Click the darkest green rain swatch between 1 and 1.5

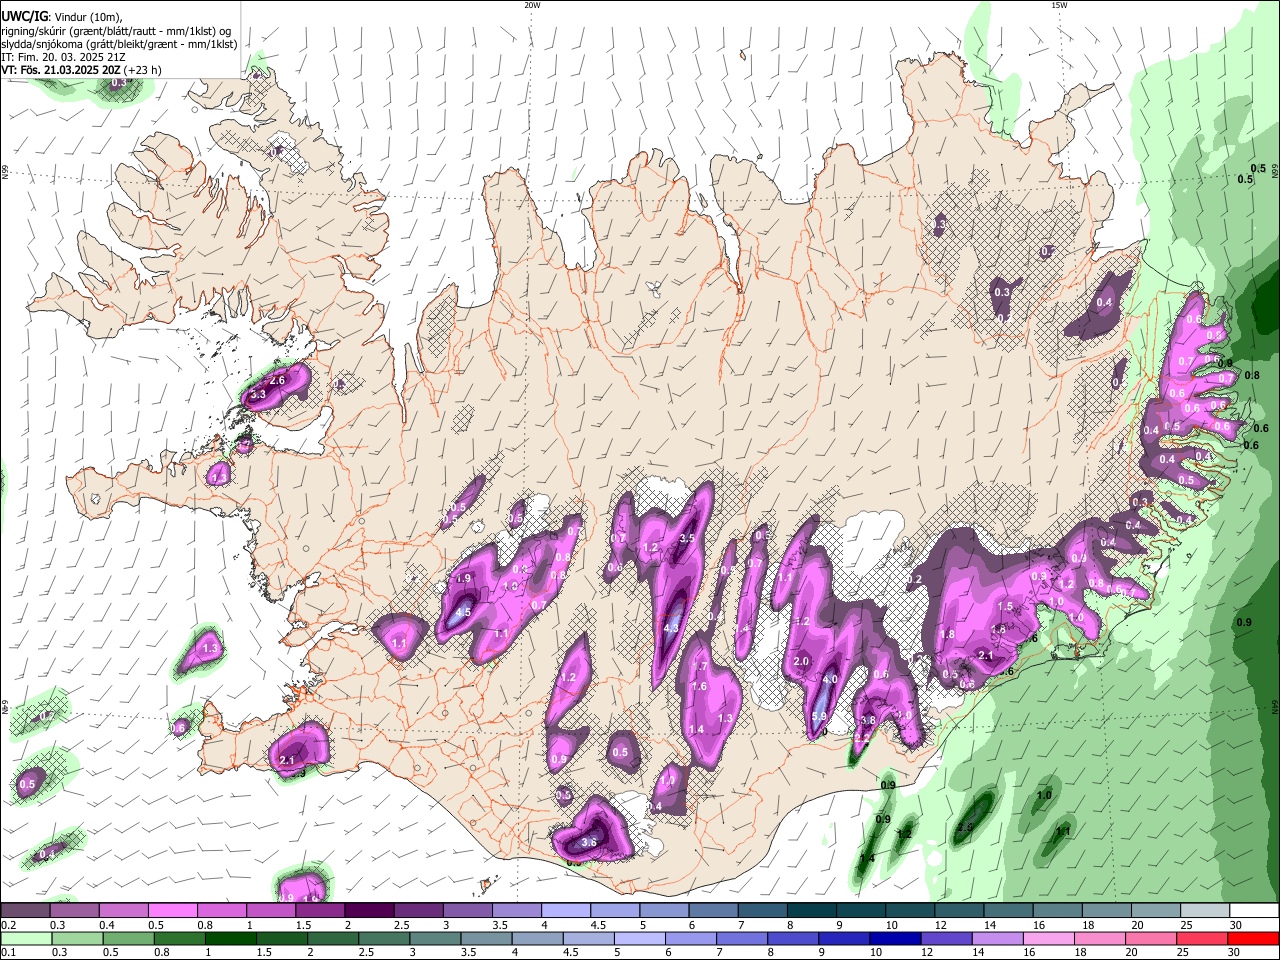pos(230,939)
